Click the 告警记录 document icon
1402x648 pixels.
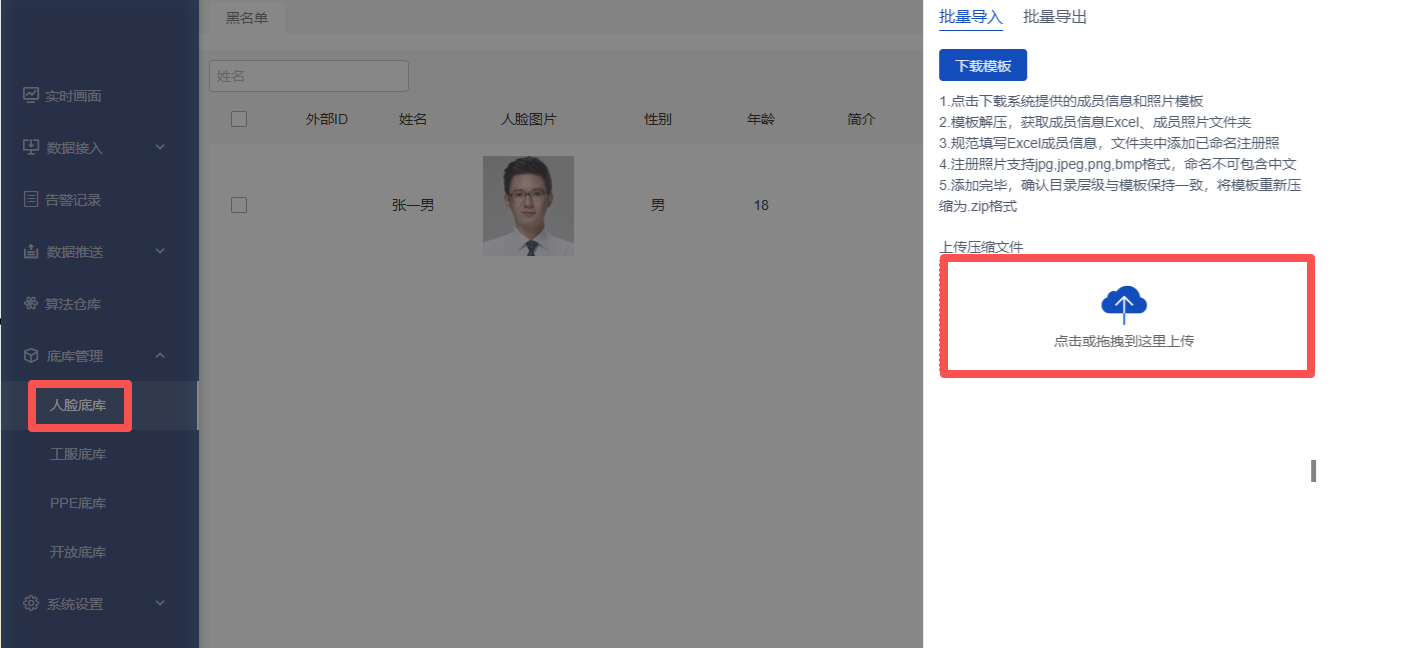click(31, 200)
